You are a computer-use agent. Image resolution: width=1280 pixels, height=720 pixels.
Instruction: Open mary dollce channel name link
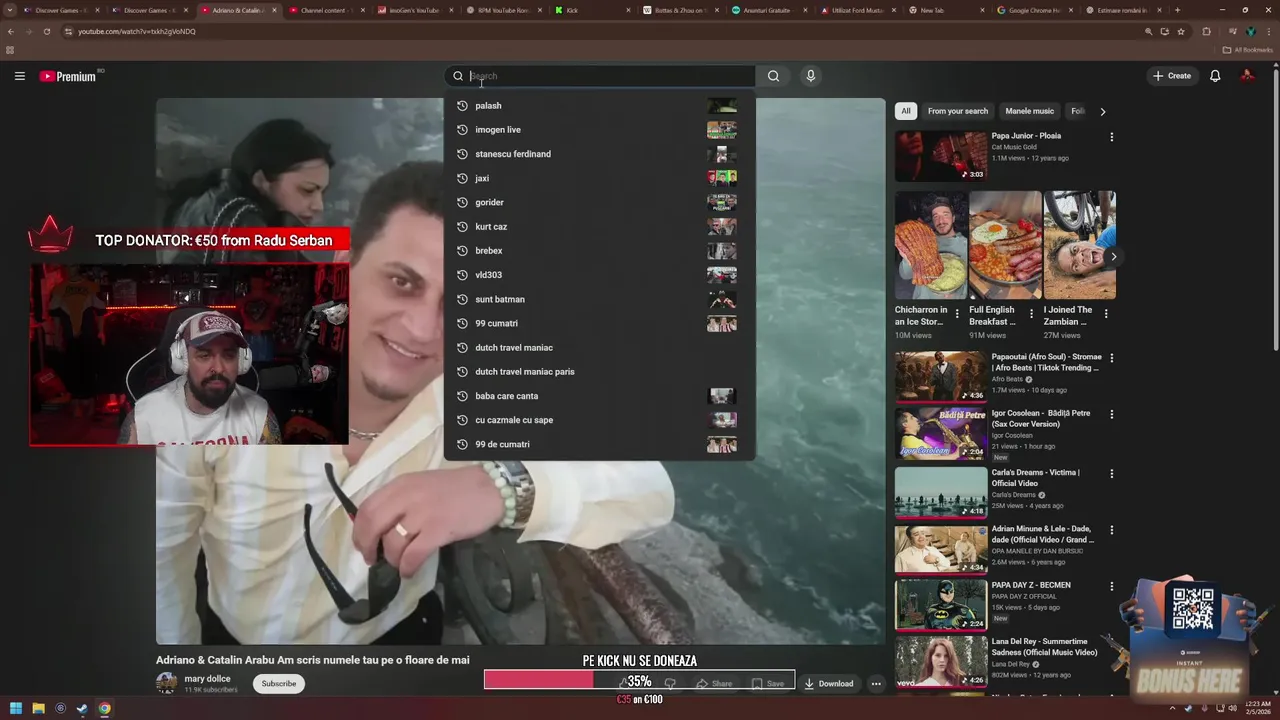(207, 679)
